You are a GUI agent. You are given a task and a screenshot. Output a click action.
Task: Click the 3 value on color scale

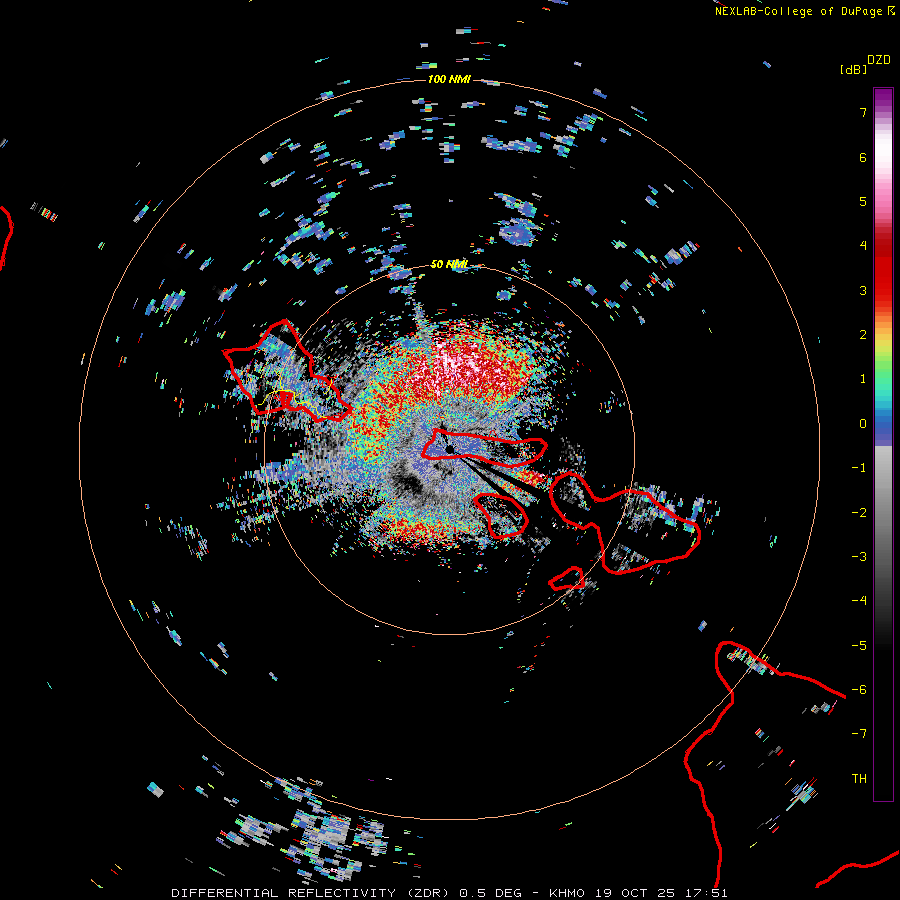pos(863,290)
